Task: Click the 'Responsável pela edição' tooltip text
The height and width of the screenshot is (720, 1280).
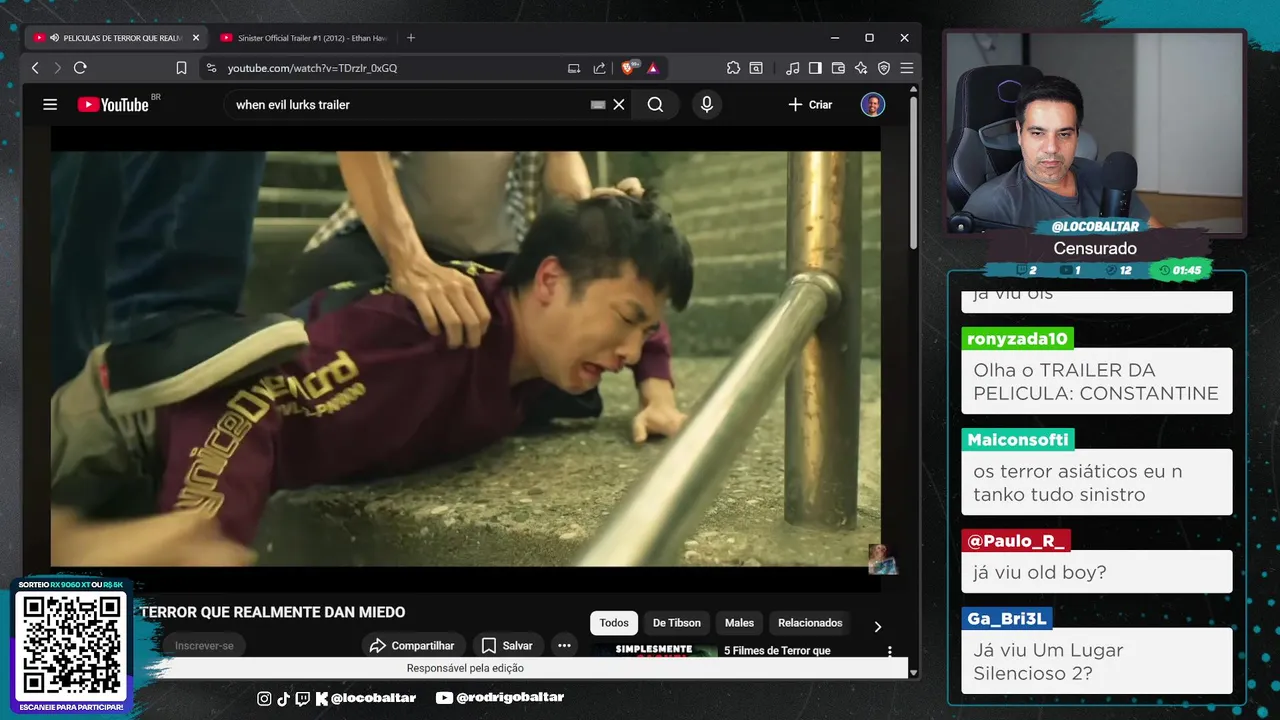Action: 465,668
